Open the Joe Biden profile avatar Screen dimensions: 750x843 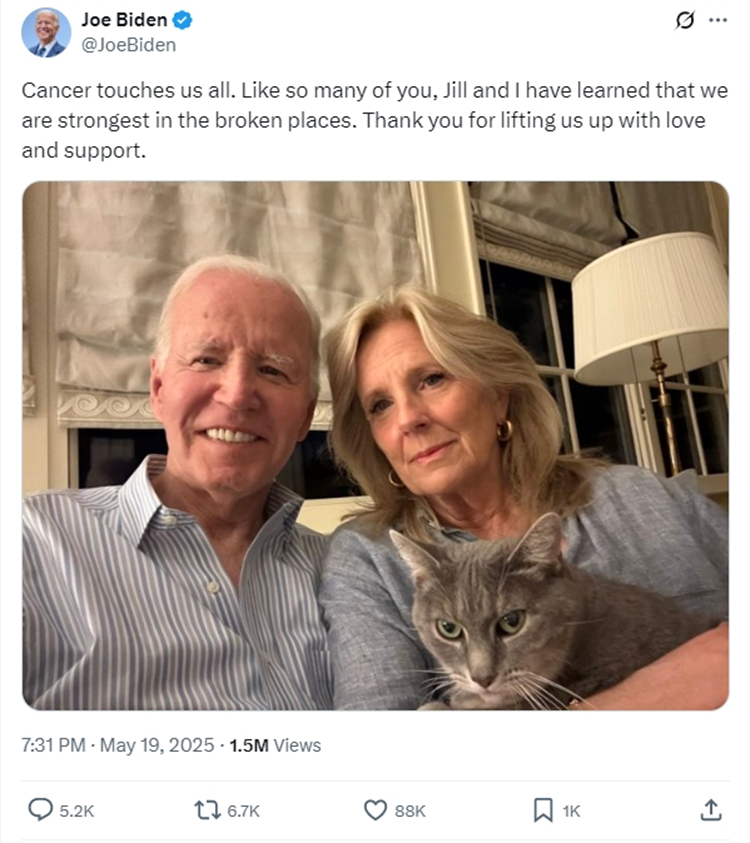[46, 32]
